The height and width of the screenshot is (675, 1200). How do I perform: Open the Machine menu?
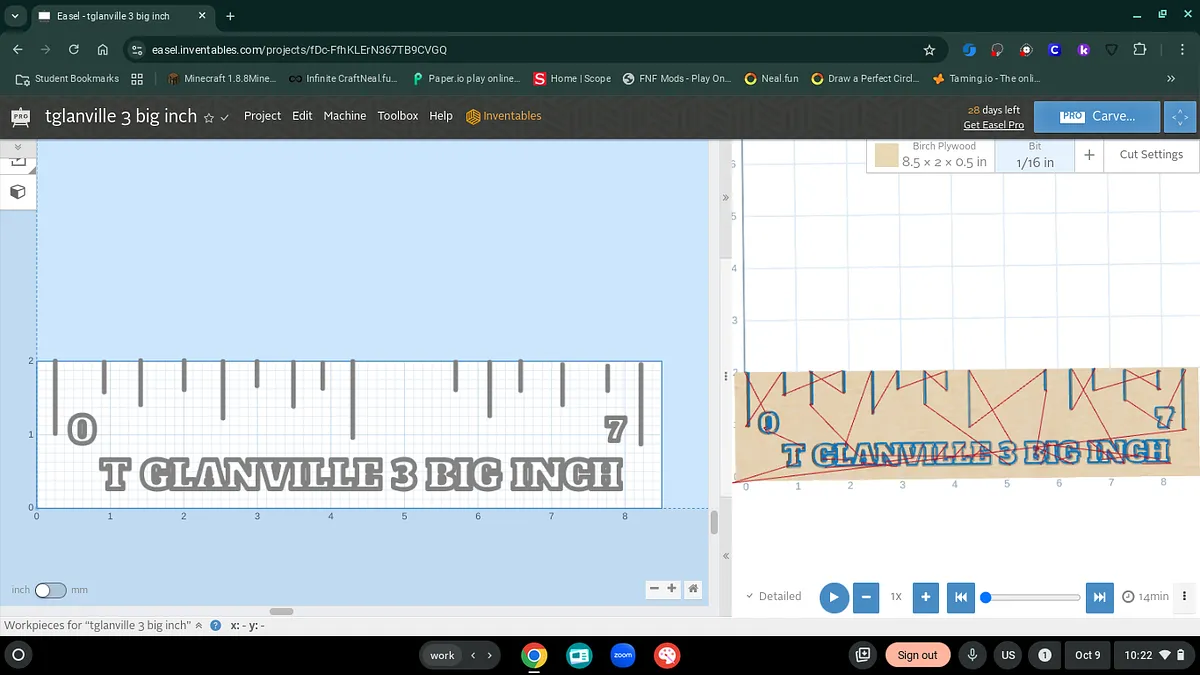coord(344,116)
